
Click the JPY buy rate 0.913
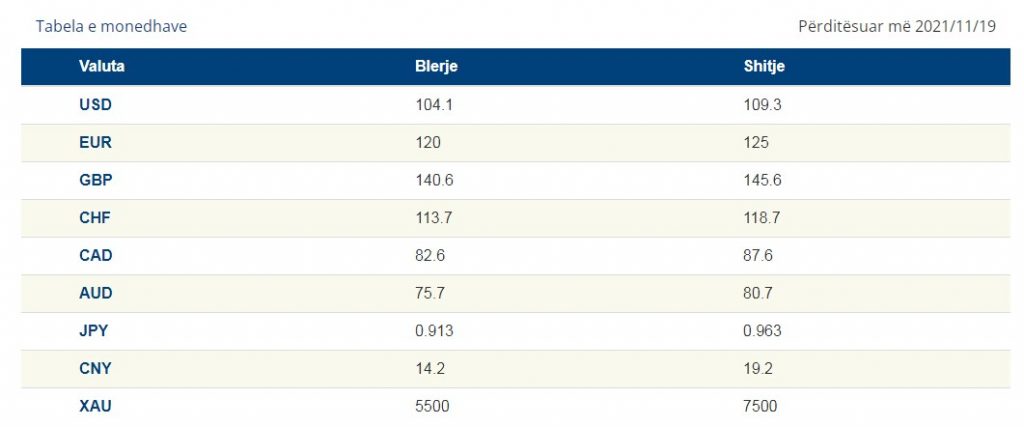coord(434,330)
